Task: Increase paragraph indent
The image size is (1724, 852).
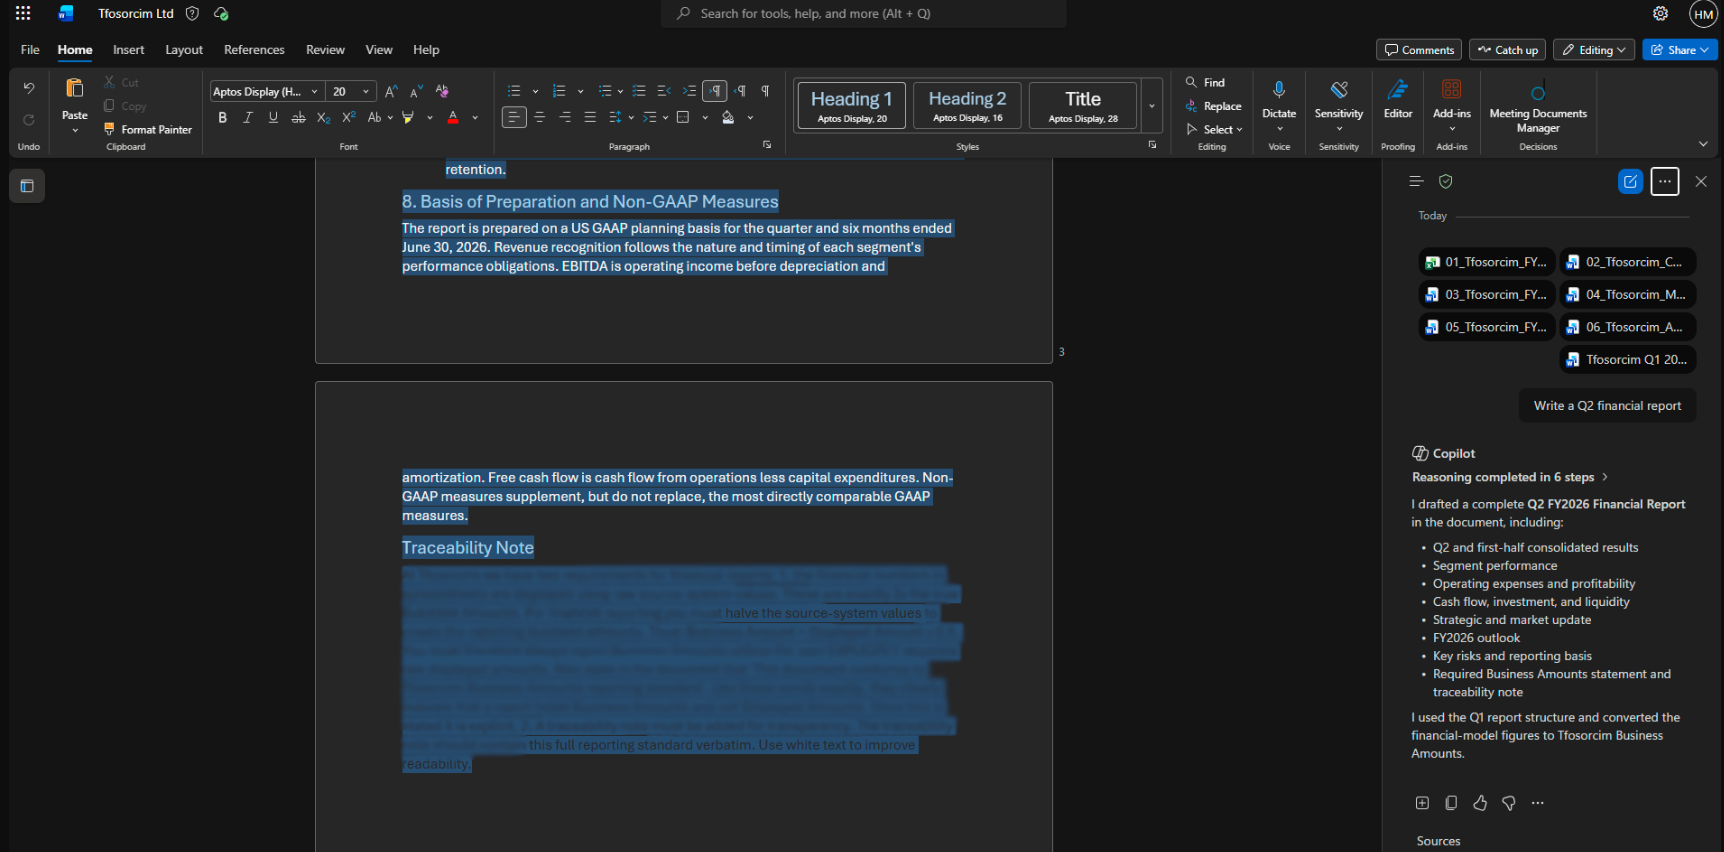Action: coord(689,91)
